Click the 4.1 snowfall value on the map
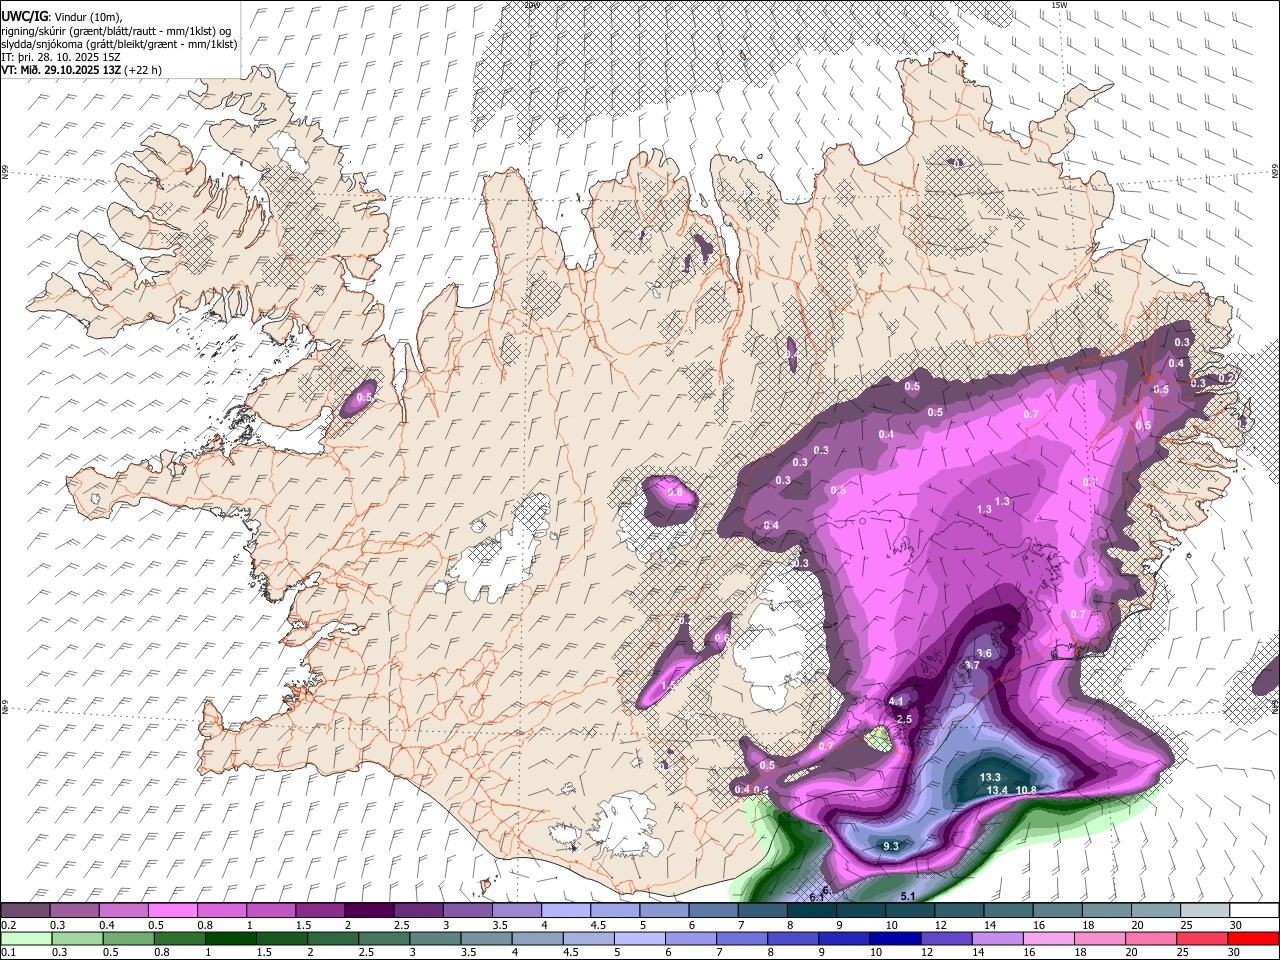 896,702
